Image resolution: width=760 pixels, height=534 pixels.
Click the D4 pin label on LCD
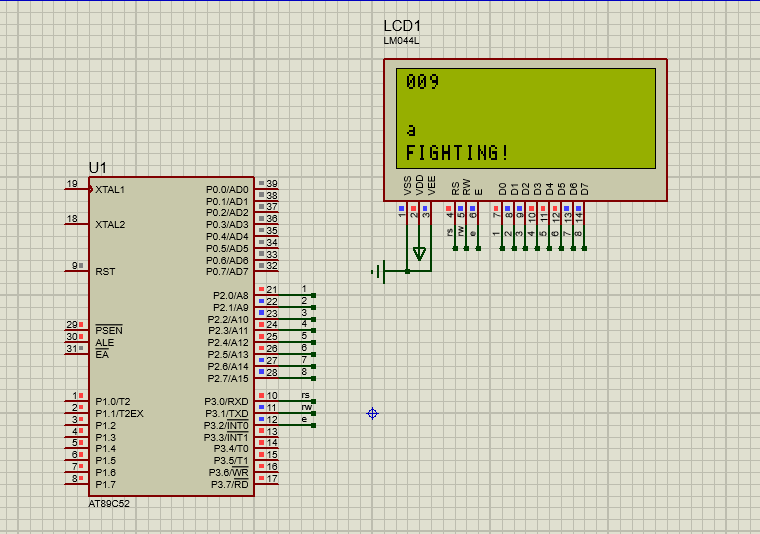tap(549, 189)
